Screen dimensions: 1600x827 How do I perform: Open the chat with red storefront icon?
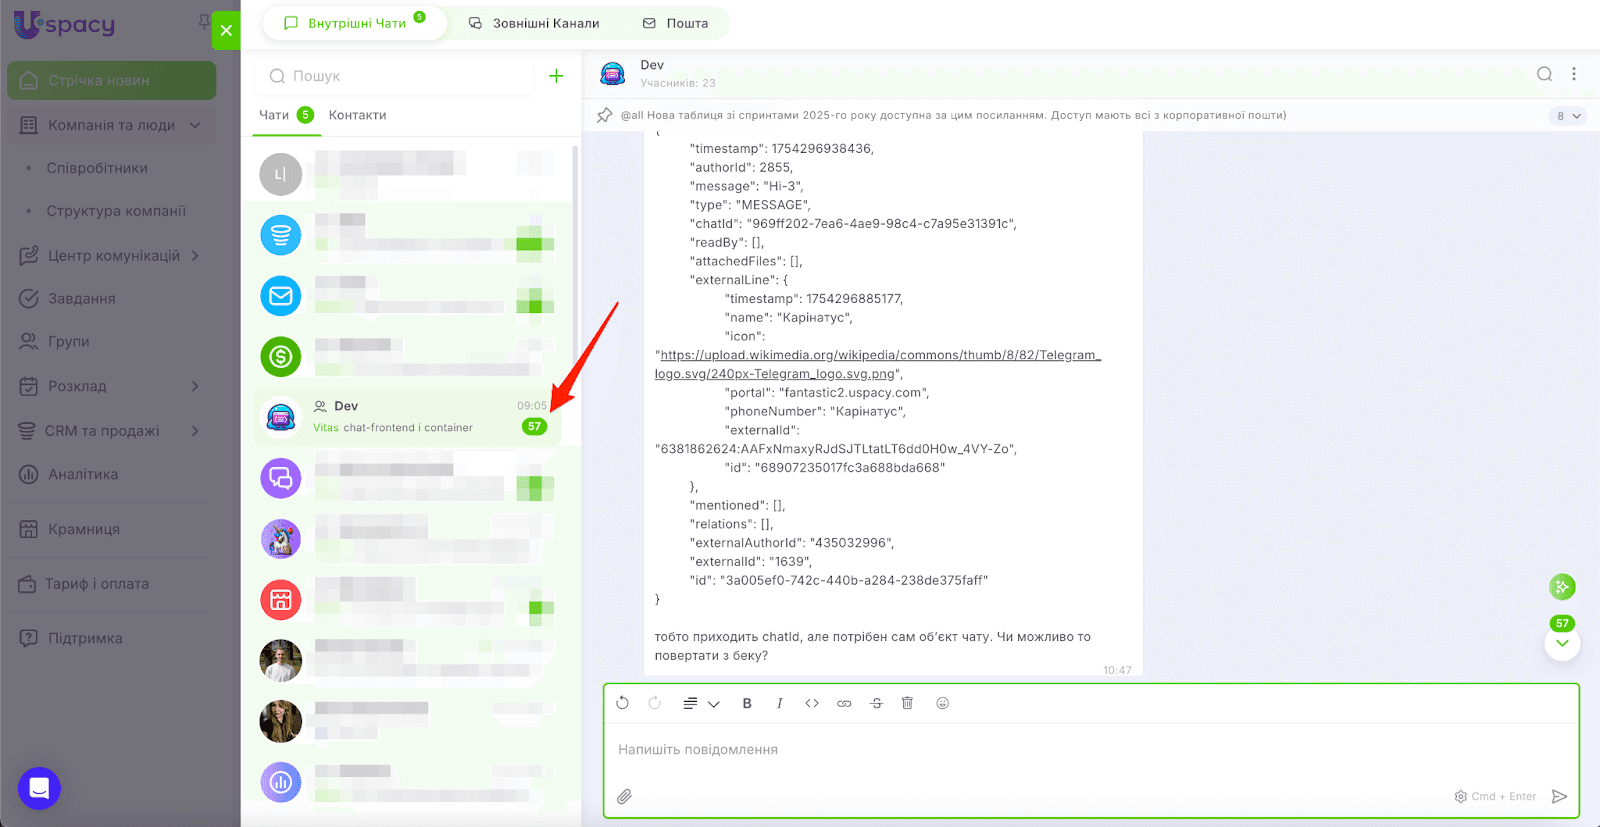coord(407,600)
